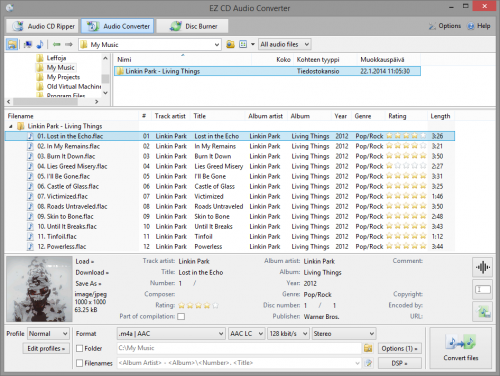The image size is (500, 376).
Task: Collapse the Linkin Park - Living Things group
Action: [11, 126]
